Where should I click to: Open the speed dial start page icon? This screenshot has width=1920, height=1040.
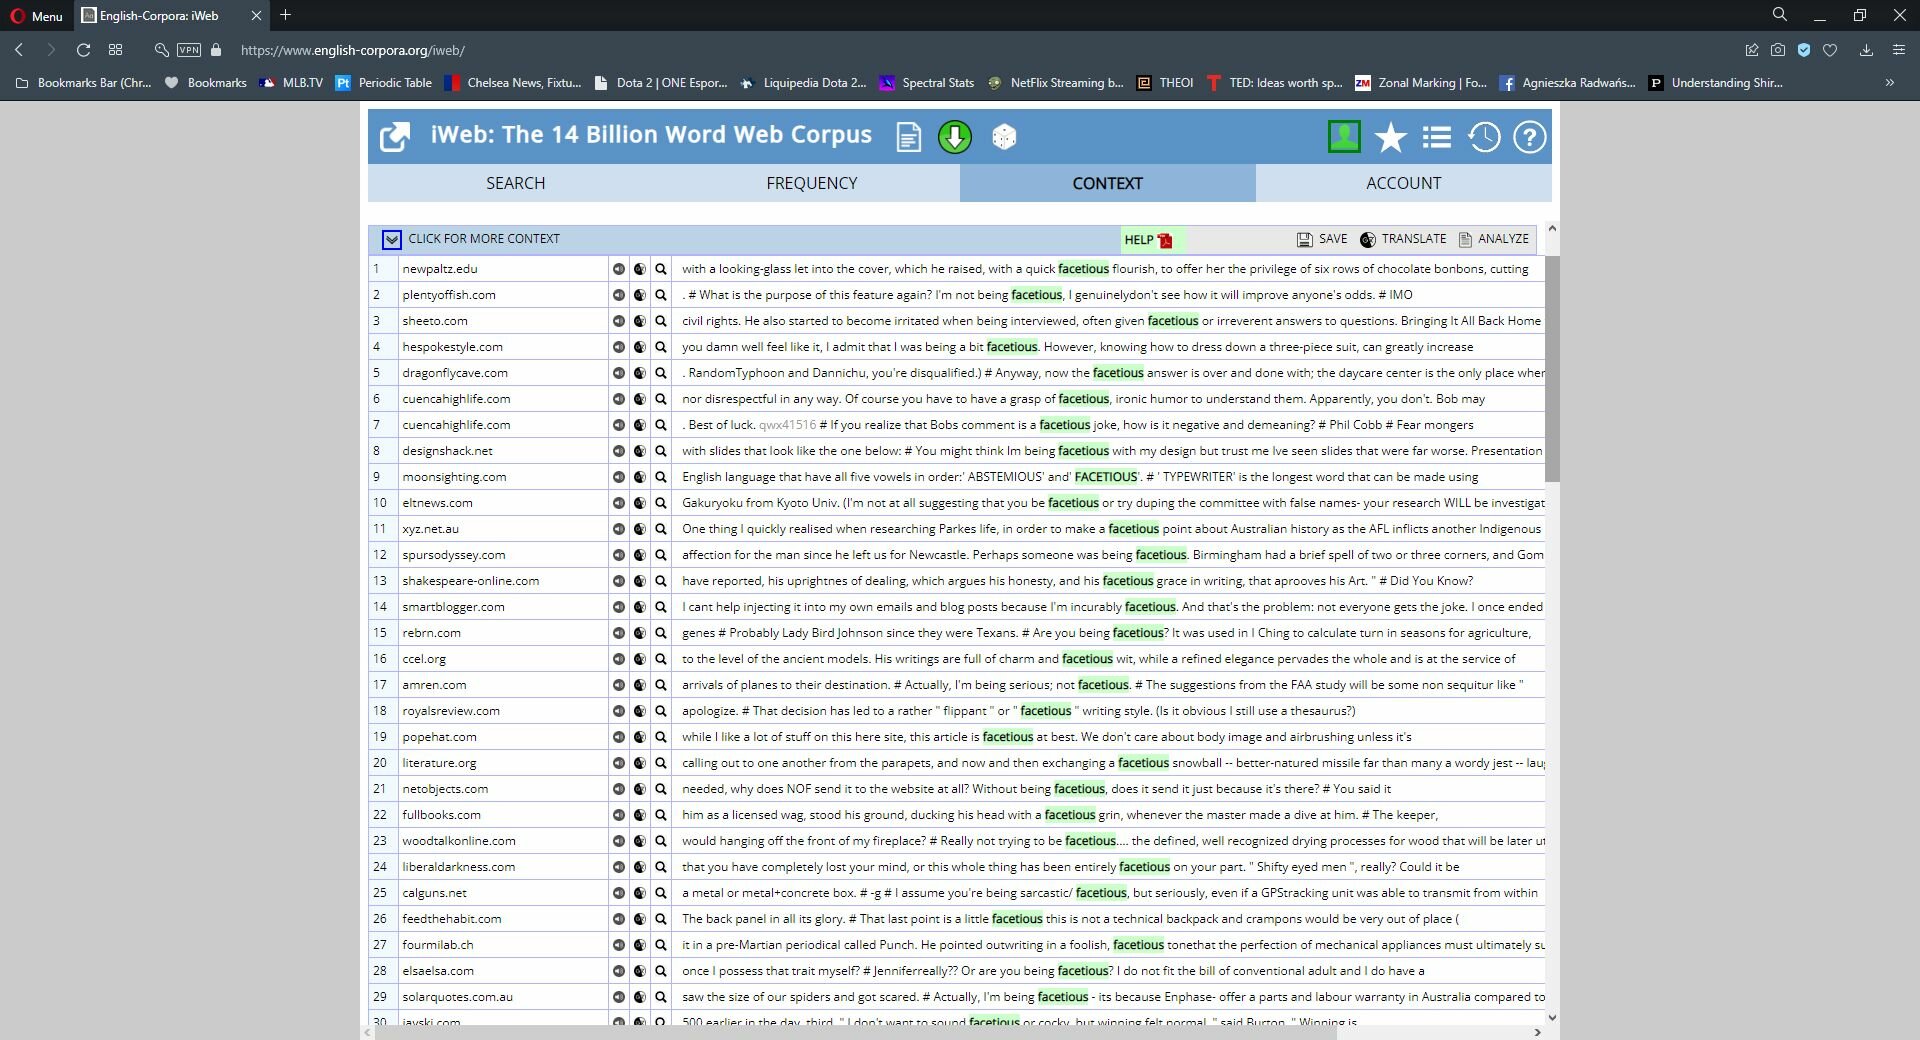pyautogui.click(x=116, y=50)
